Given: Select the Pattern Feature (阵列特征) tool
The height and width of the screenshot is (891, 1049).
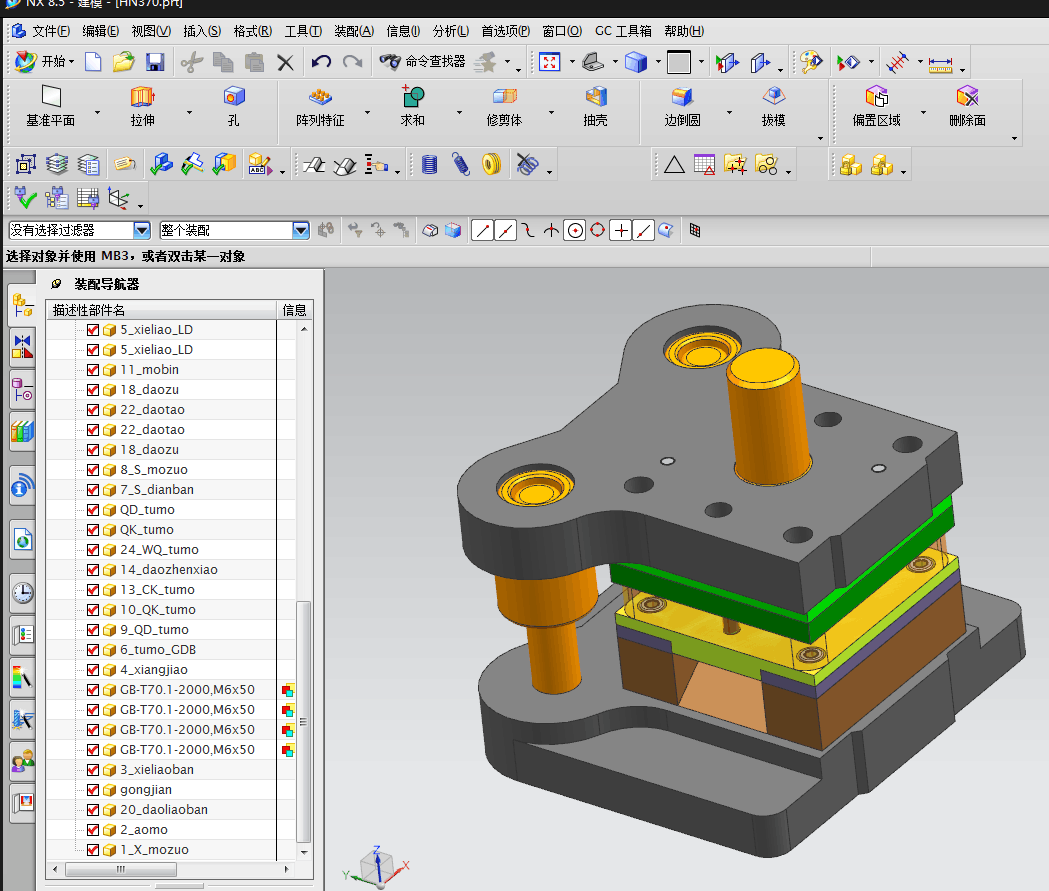Looking at the screenshot, I should point(320,107).
